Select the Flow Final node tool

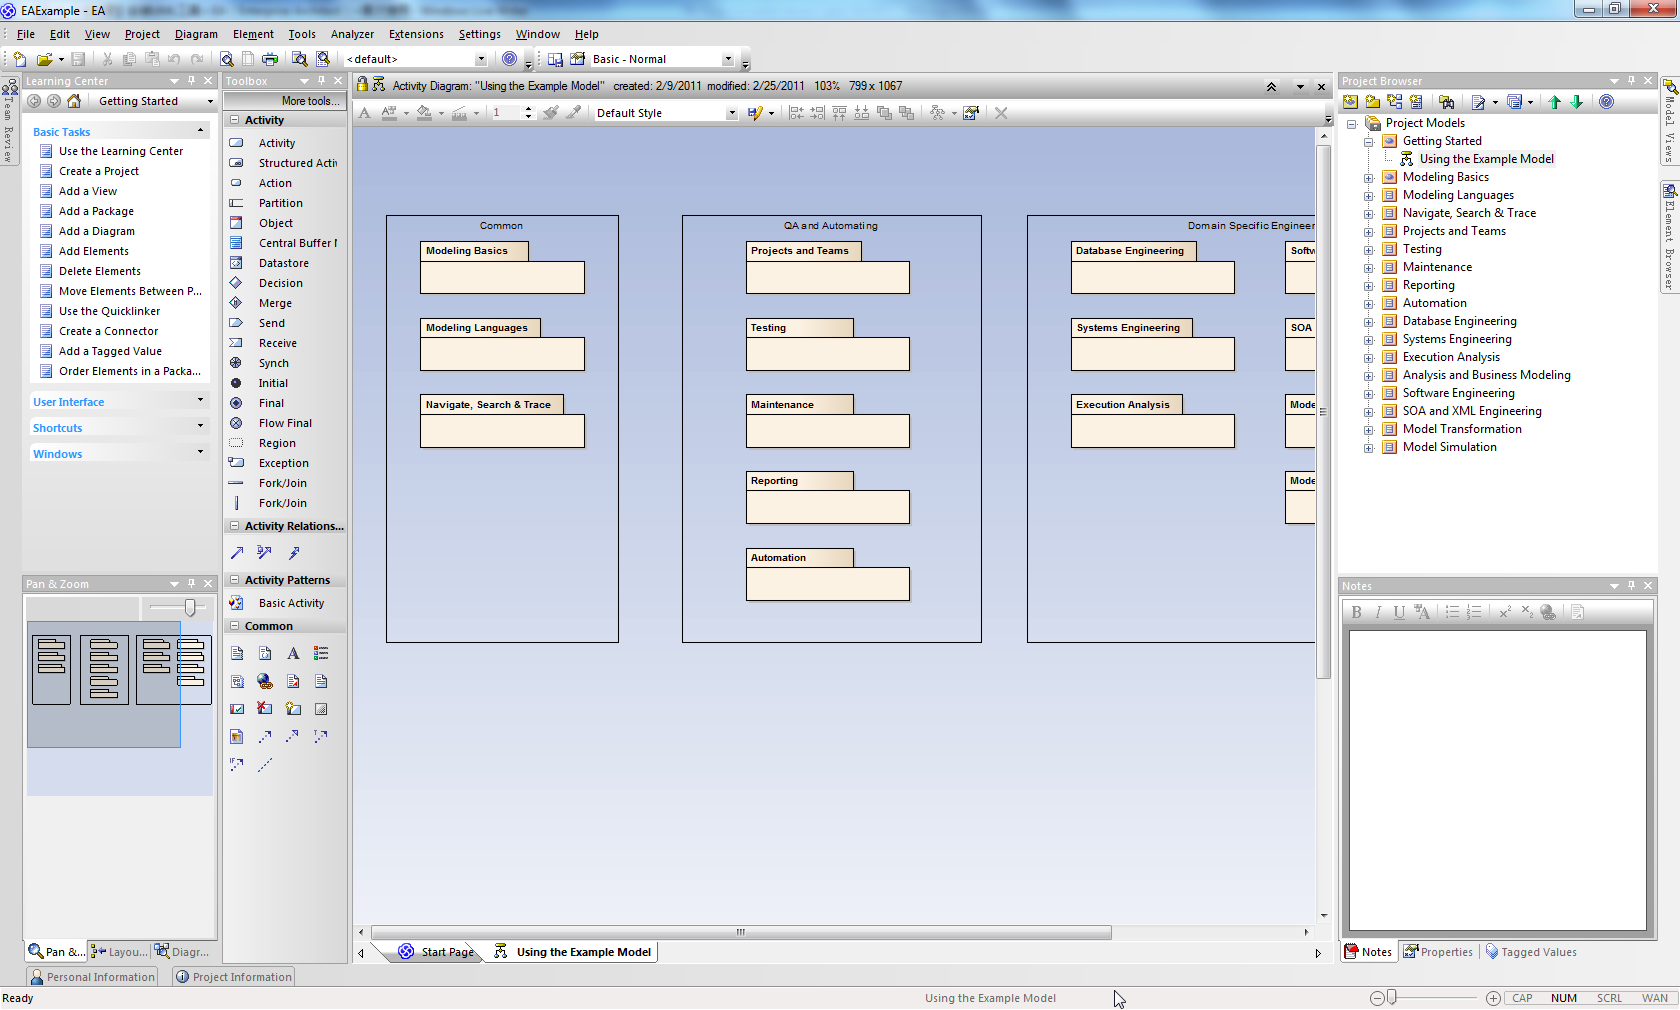click(285, 423)
